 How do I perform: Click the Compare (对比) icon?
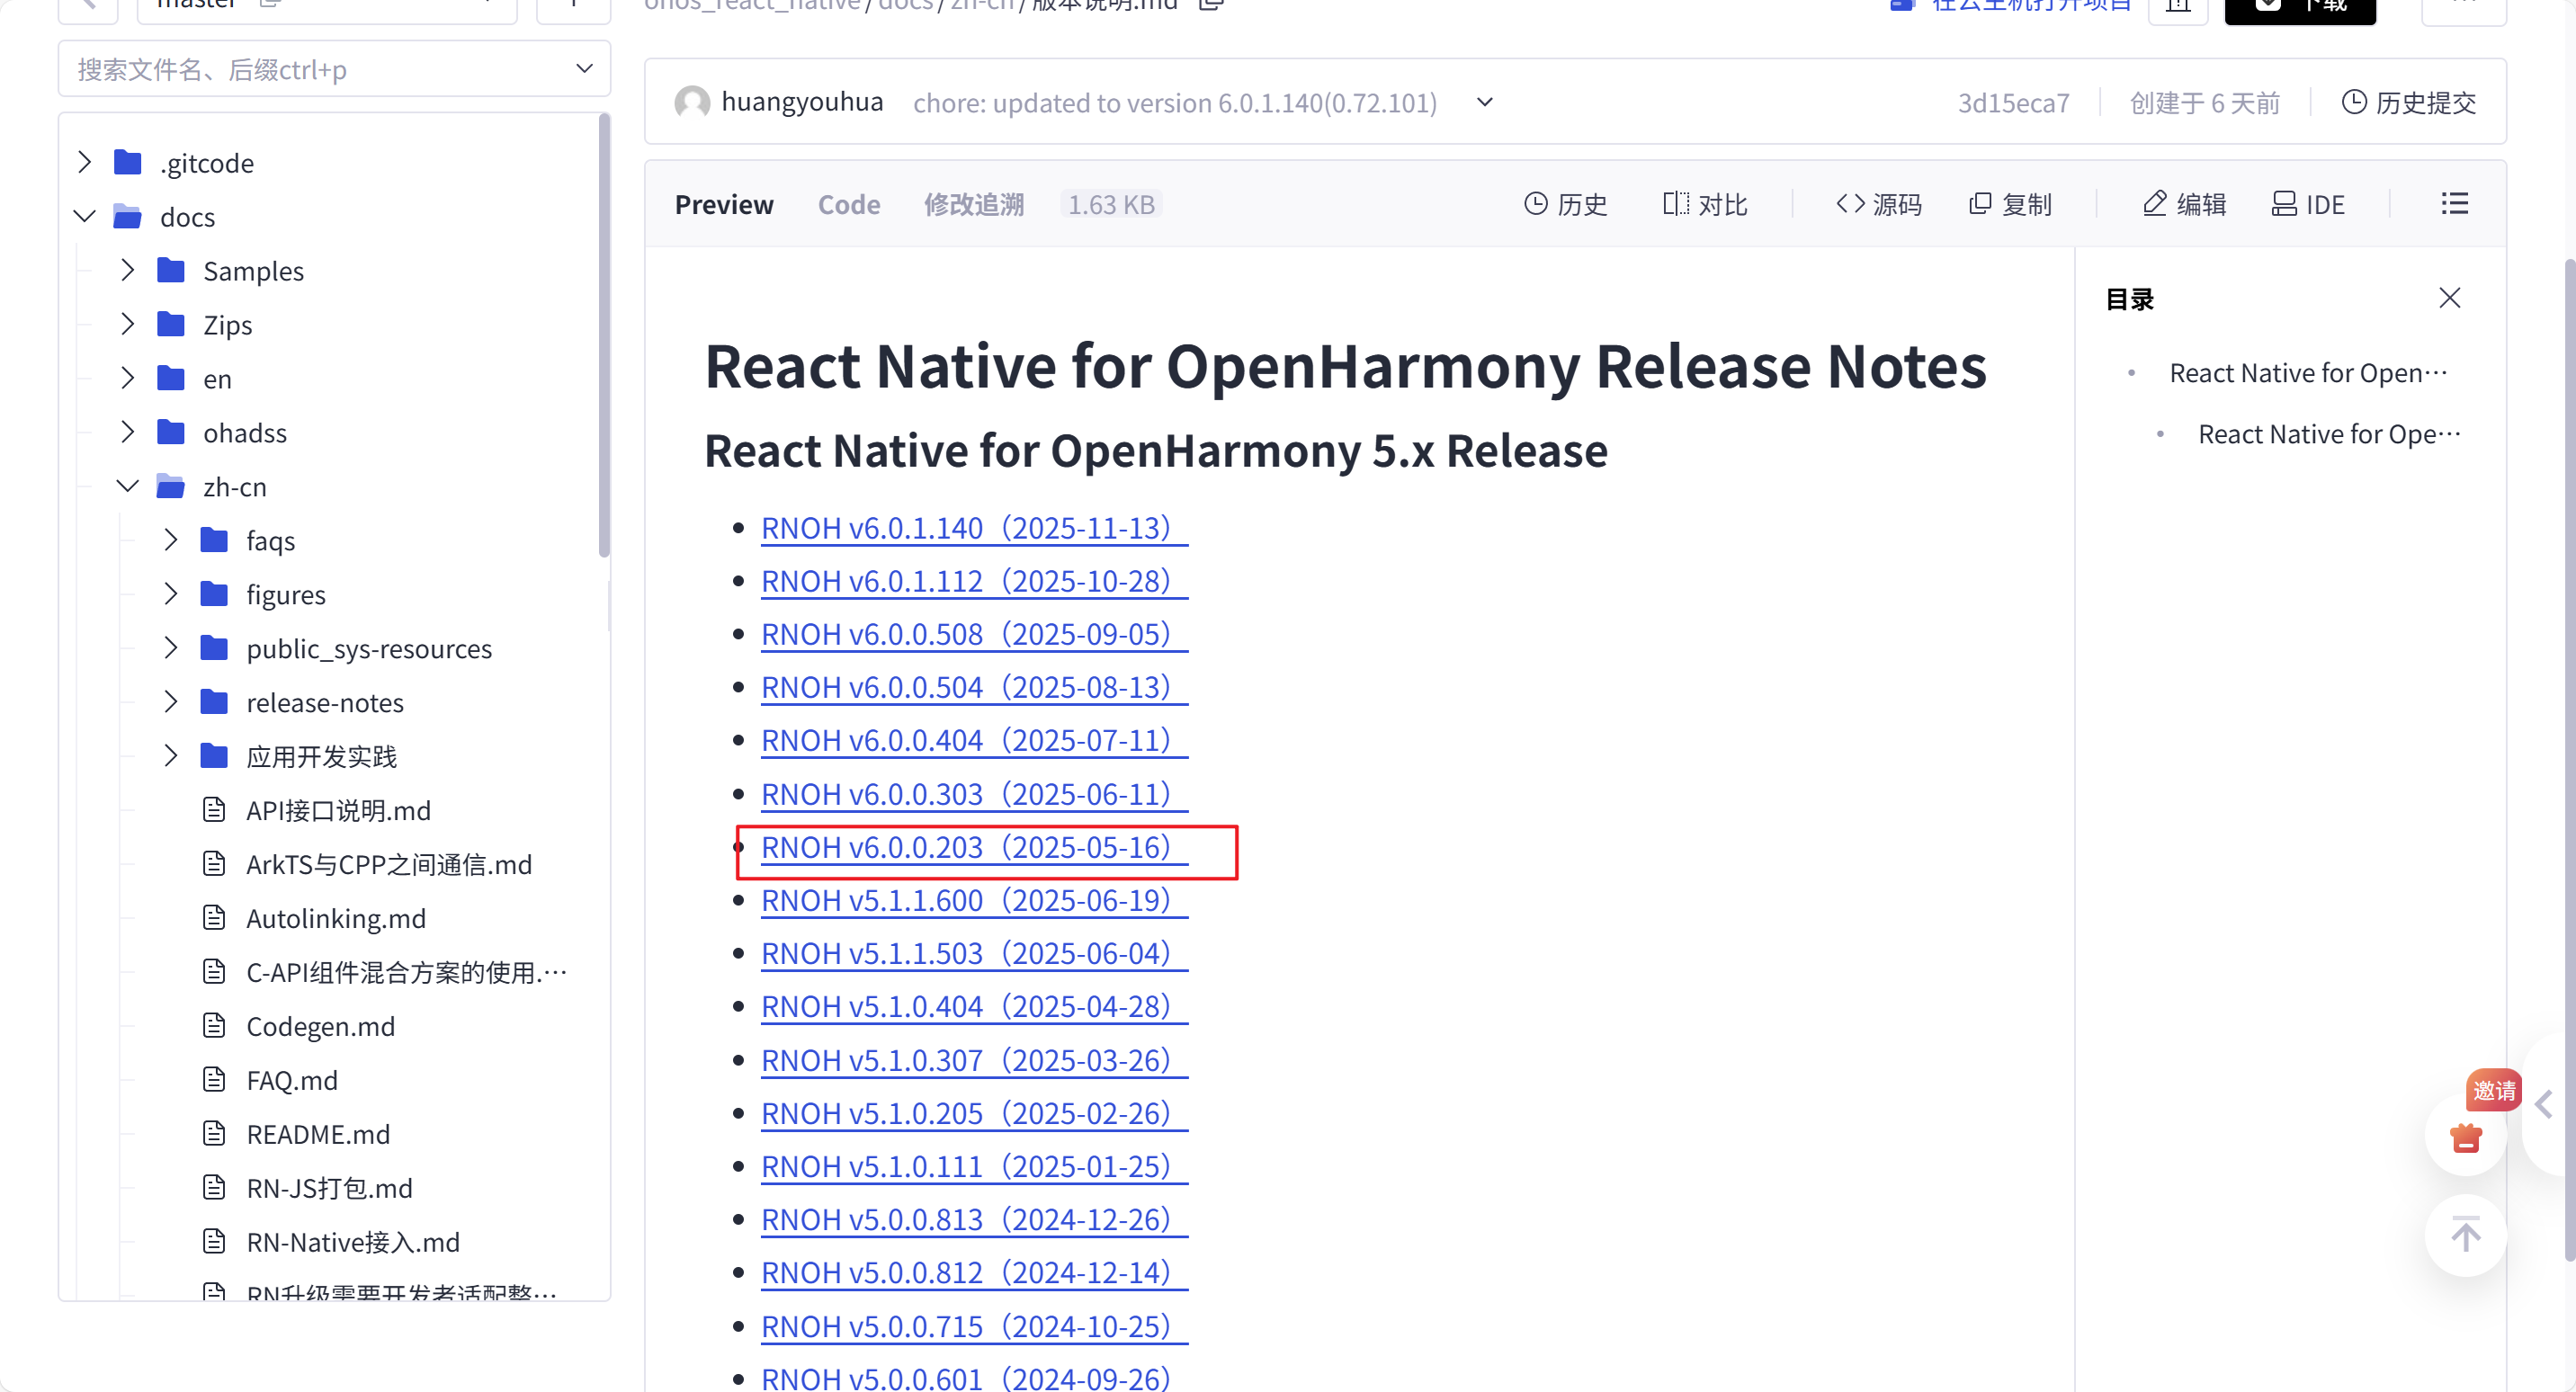click(x=1675, y=204)
